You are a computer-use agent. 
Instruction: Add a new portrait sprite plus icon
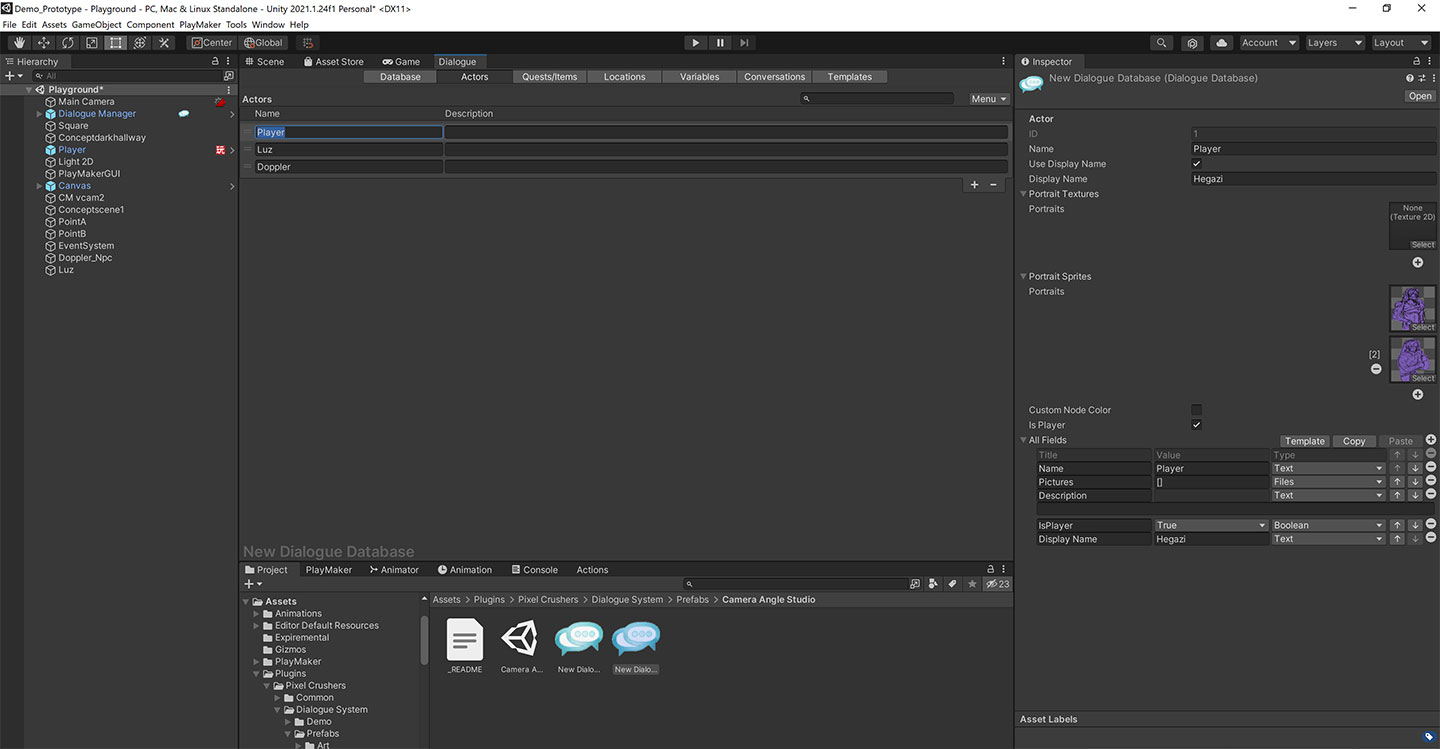1417,394
